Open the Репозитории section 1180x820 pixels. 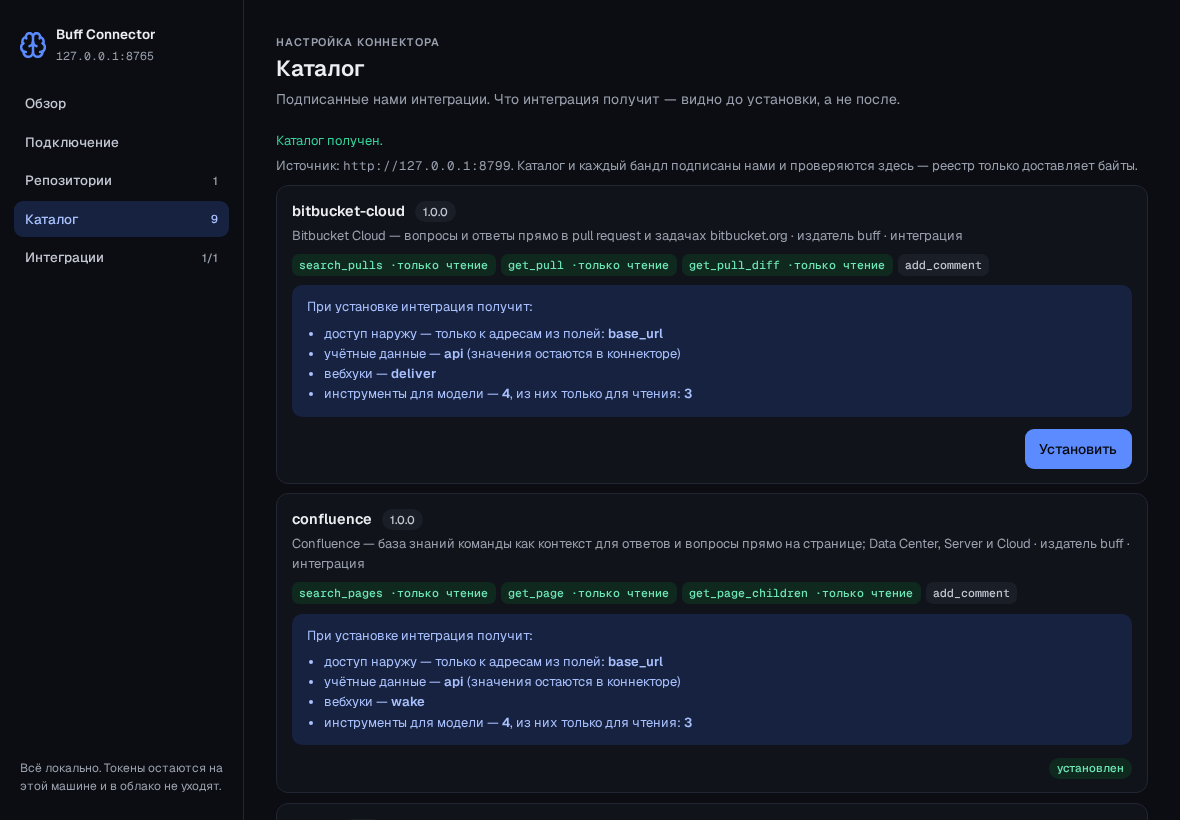[x=121, y=181]
